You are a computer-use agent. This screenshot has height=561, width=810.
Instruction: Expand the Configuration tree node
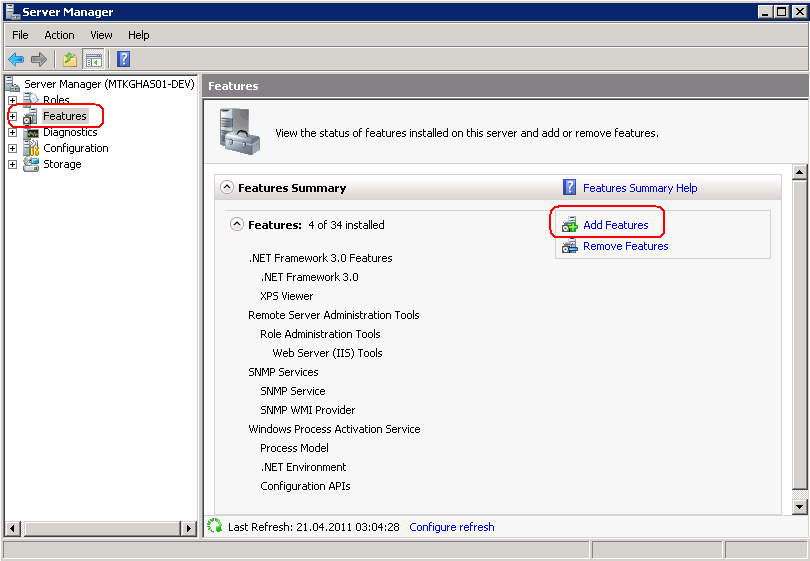click(12, 148)
